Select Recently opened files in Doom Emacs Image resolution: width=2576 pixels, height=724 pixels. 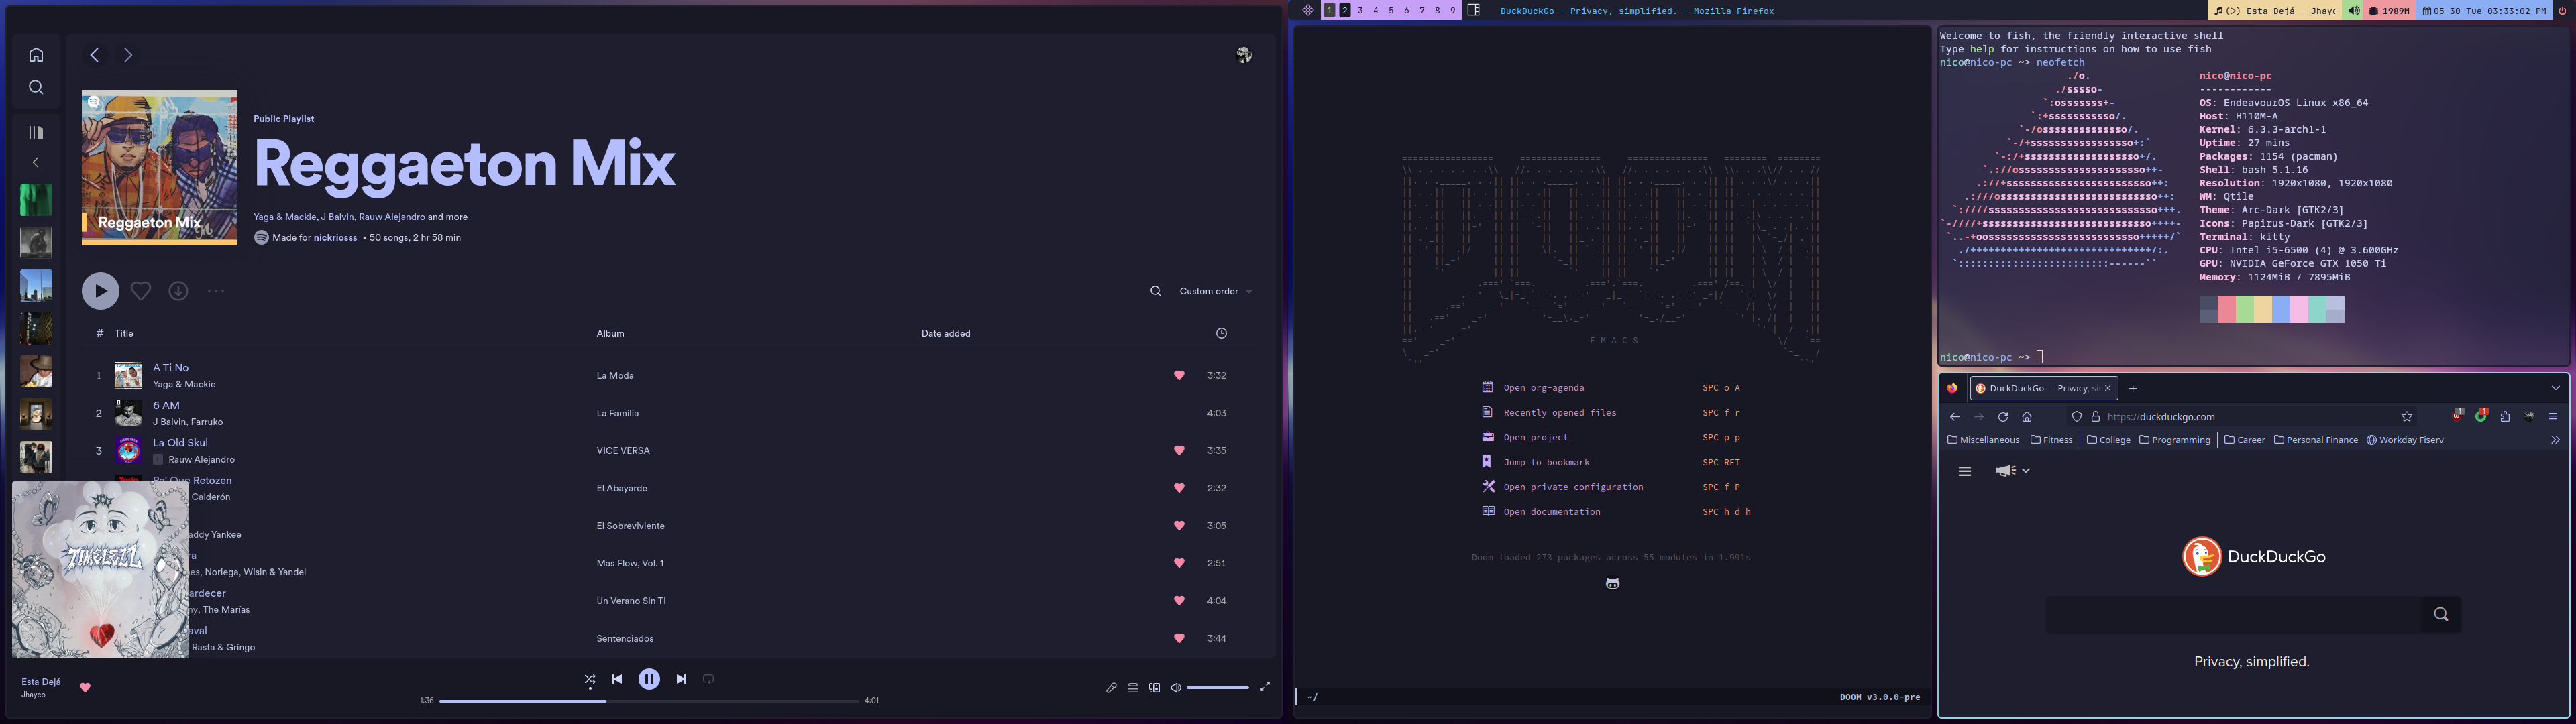click(1560, 413)
